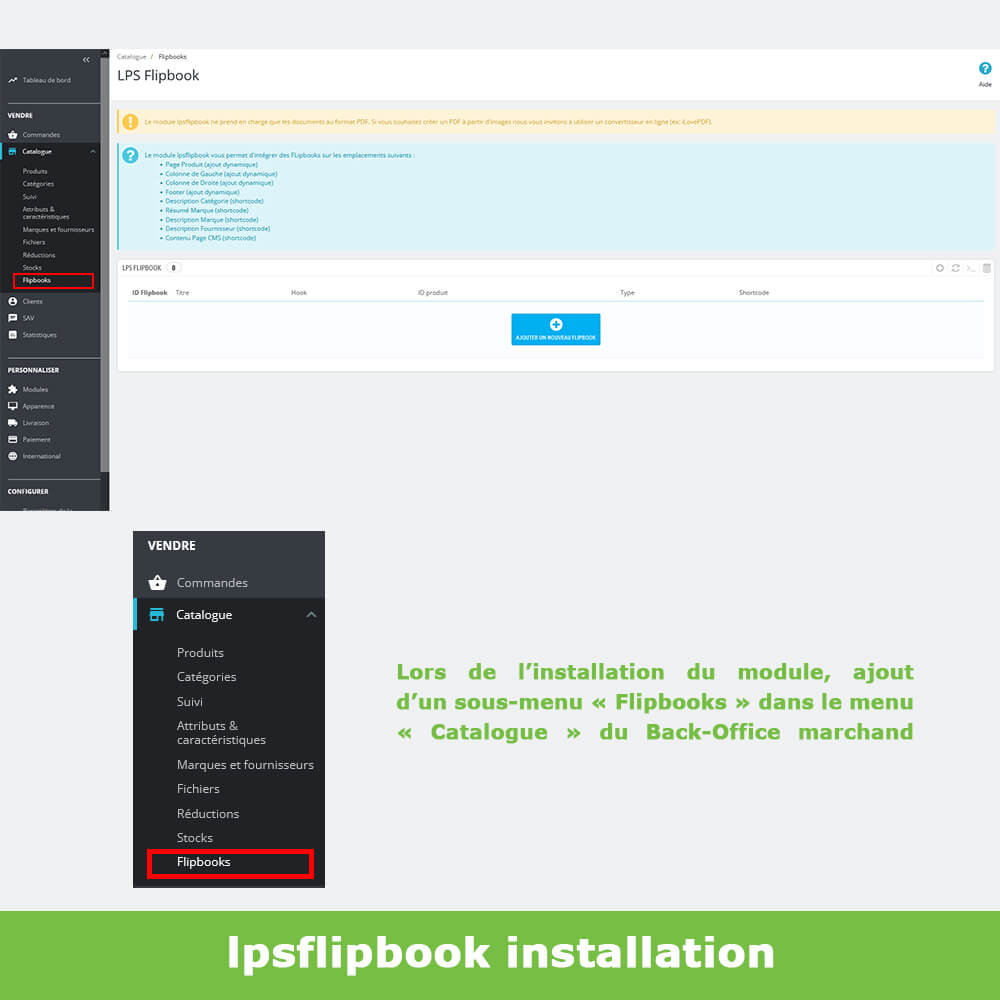Open Réductions in the enlarged menu inset
Image resolution: width=1000 pixels, height=1000 pixels.
208,814
